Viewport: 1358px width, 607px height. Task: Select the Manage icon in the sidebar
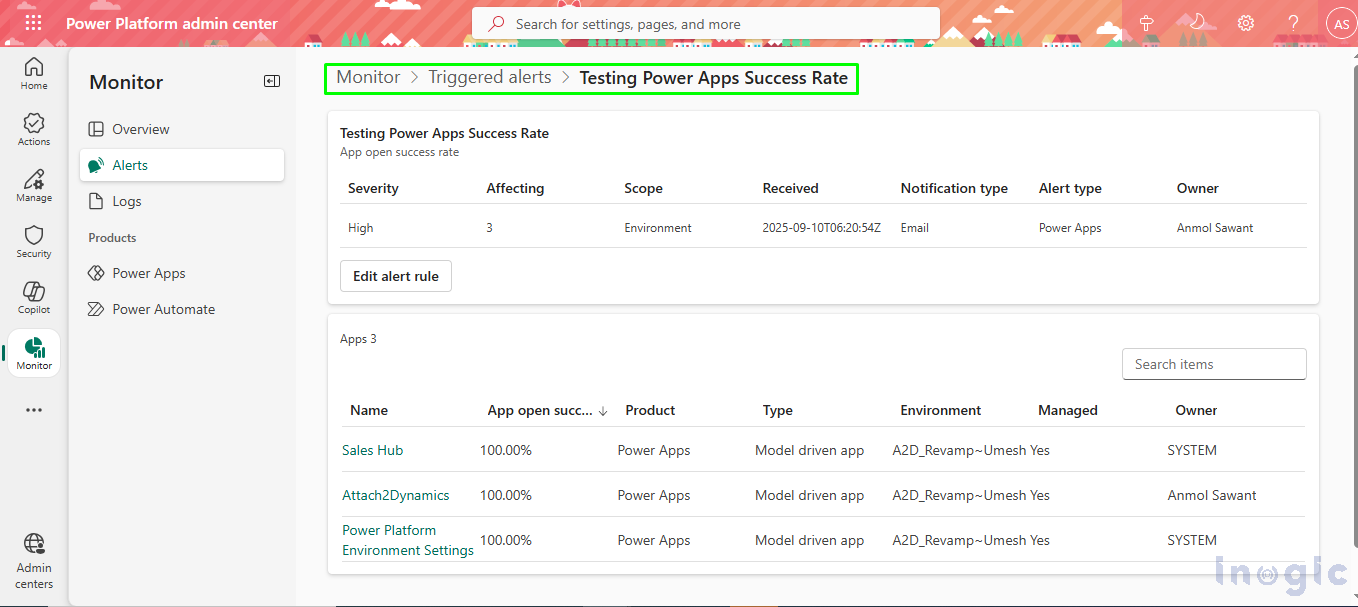[x=33, y=183]
